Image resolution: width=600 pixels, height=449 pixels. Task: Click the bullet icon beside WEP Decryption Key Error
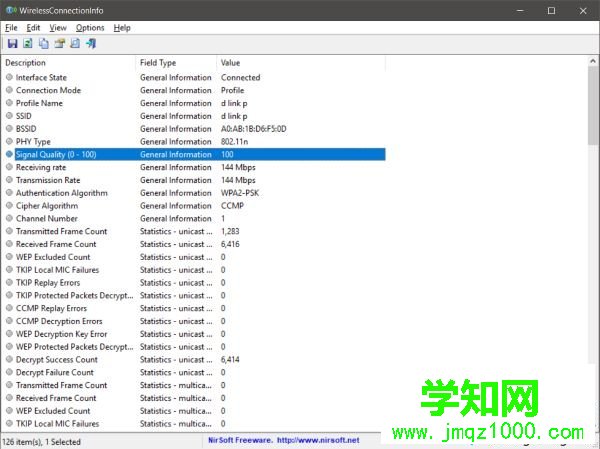click(10, 334)
